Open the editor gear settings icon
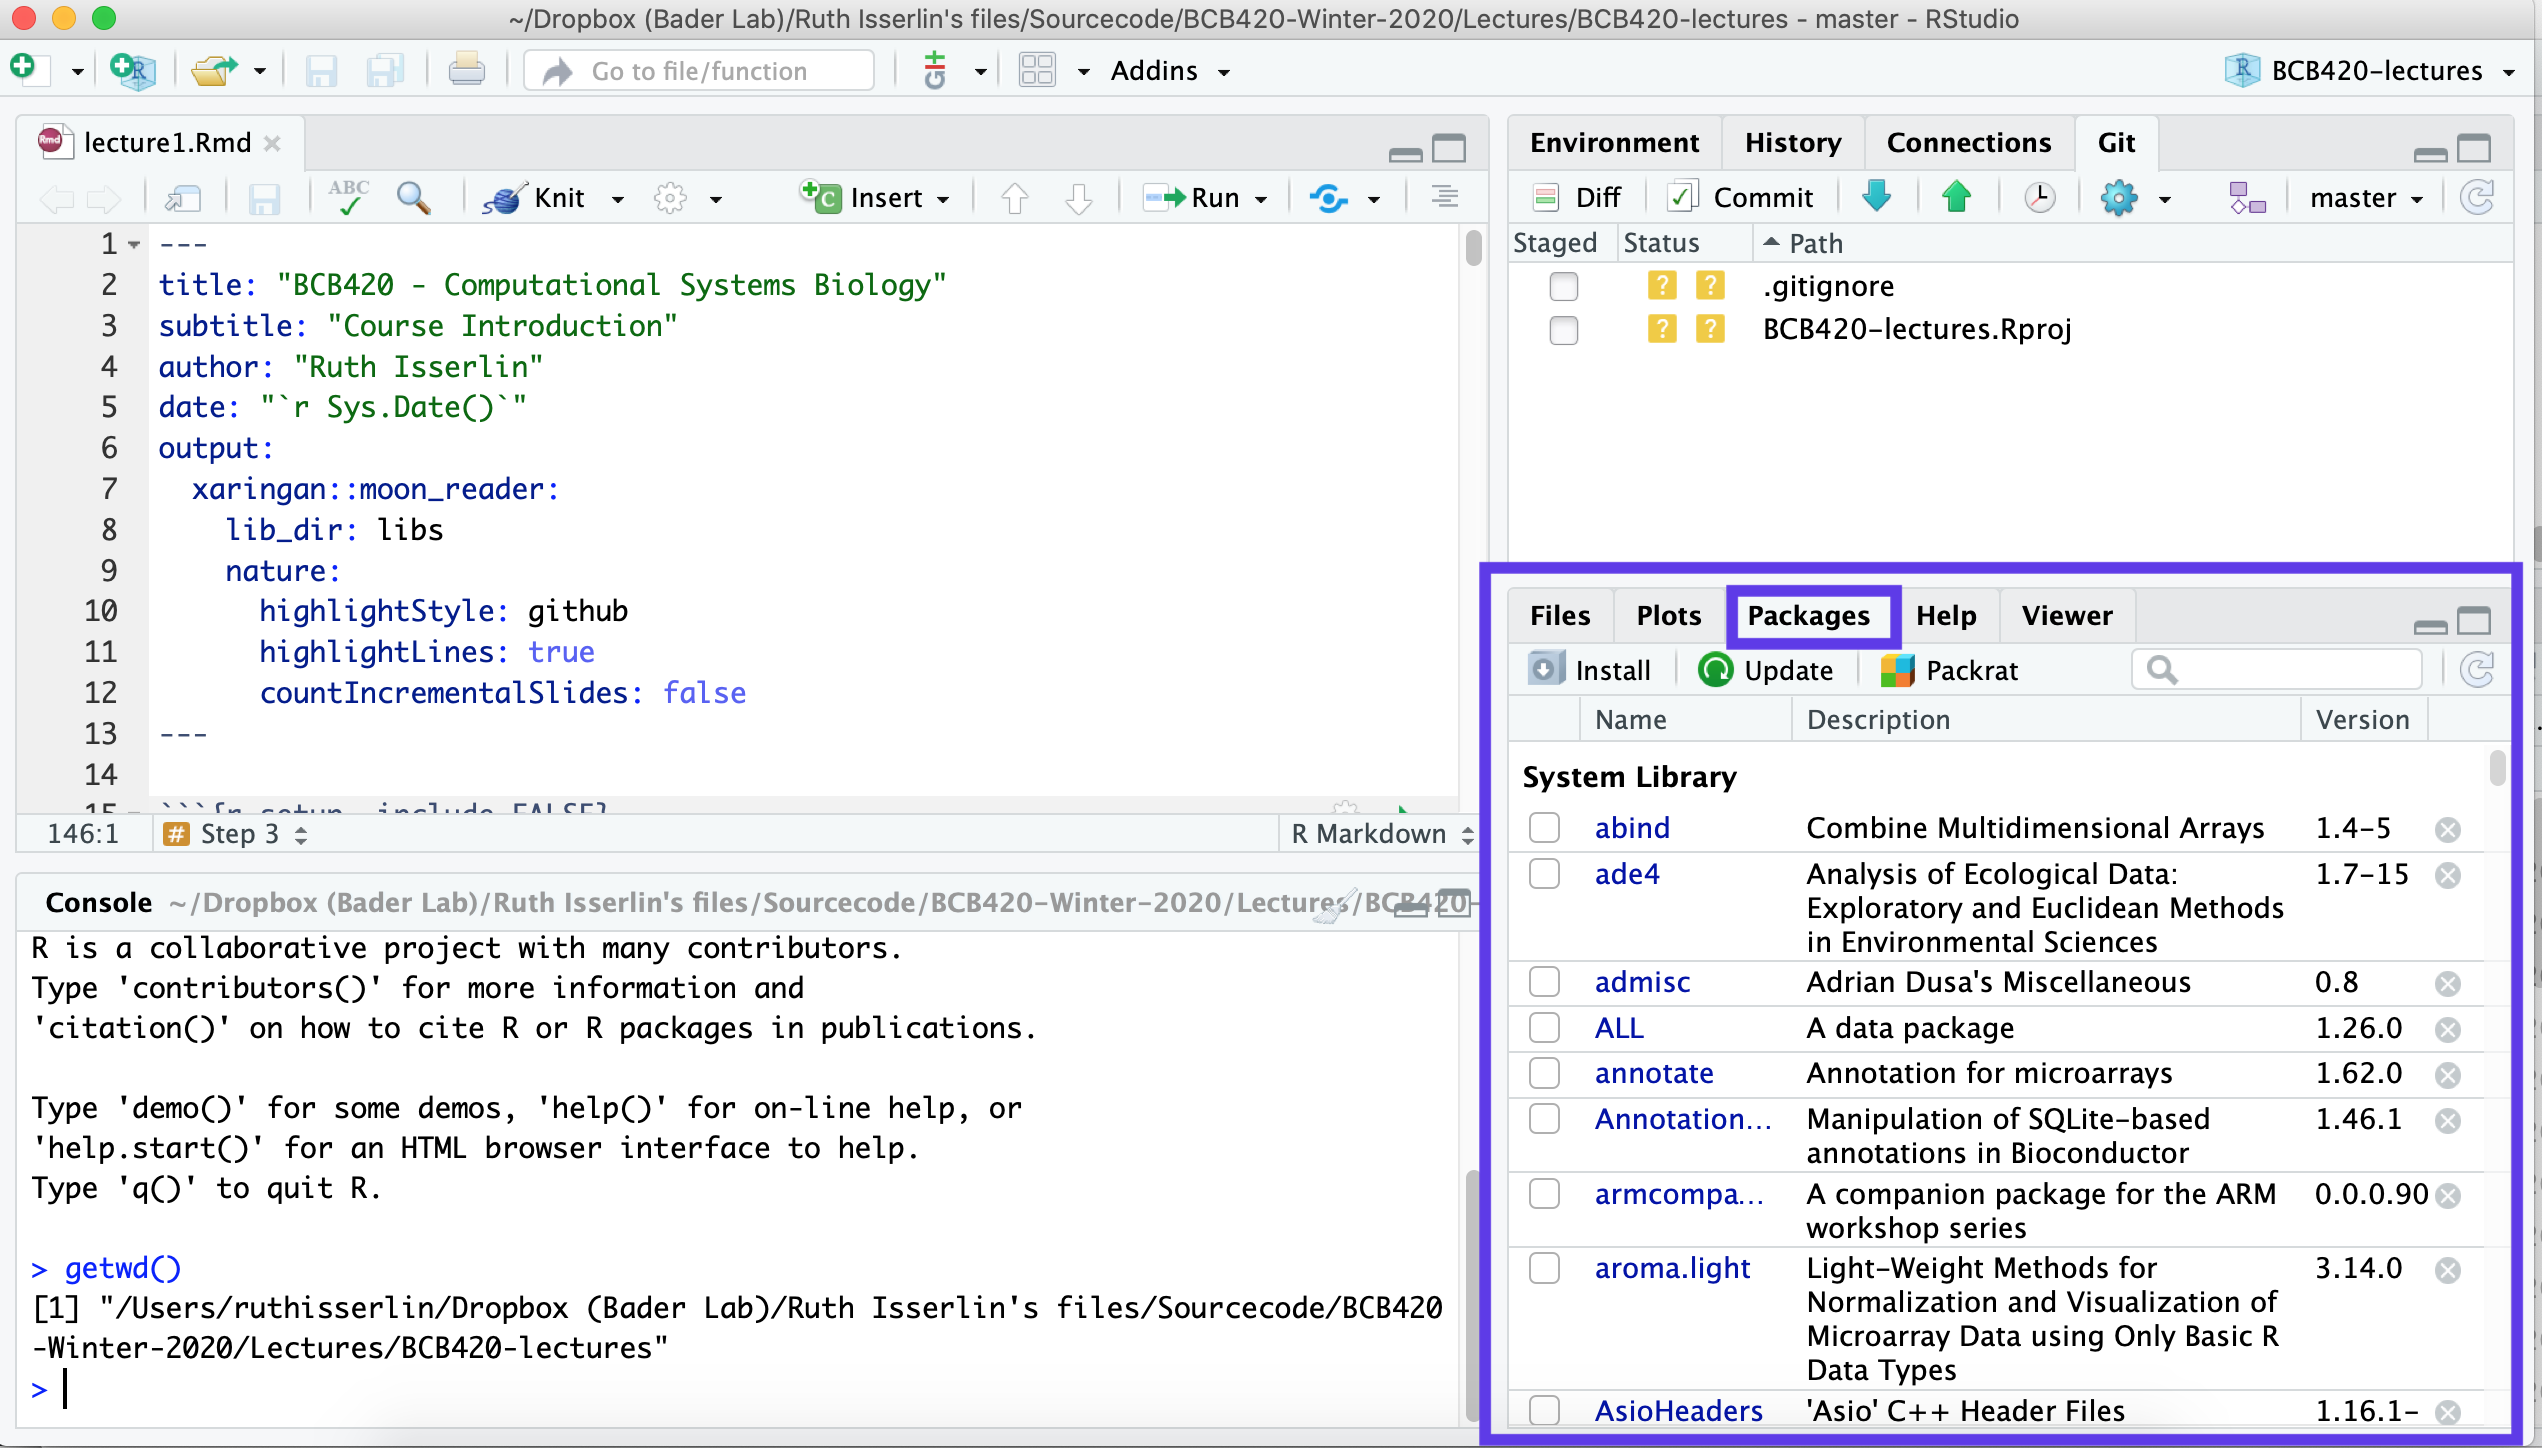This screenshot has height=1448, width=2542. pos(670,198)
